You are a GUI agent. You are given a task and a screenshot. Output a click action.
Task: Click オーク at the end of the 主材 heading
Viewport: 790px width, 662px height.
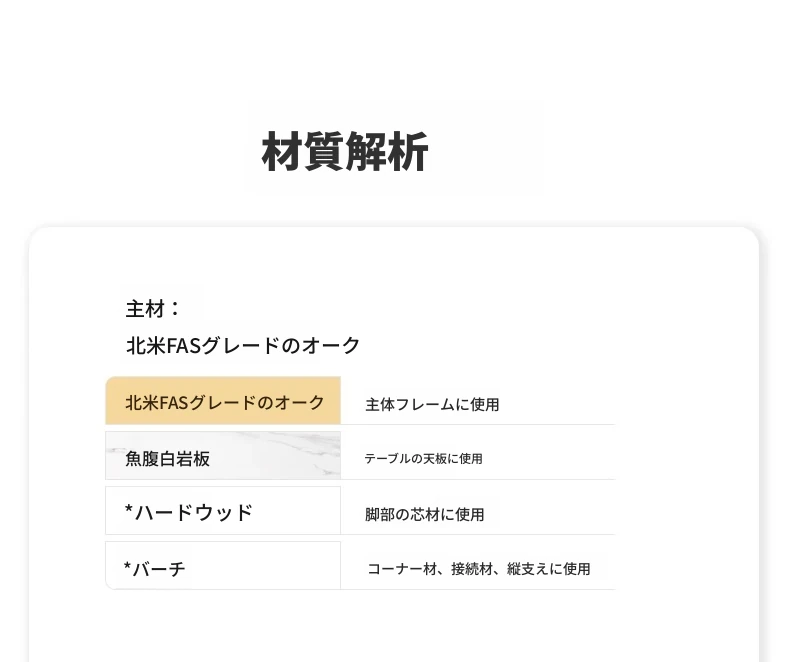point(331,345)
